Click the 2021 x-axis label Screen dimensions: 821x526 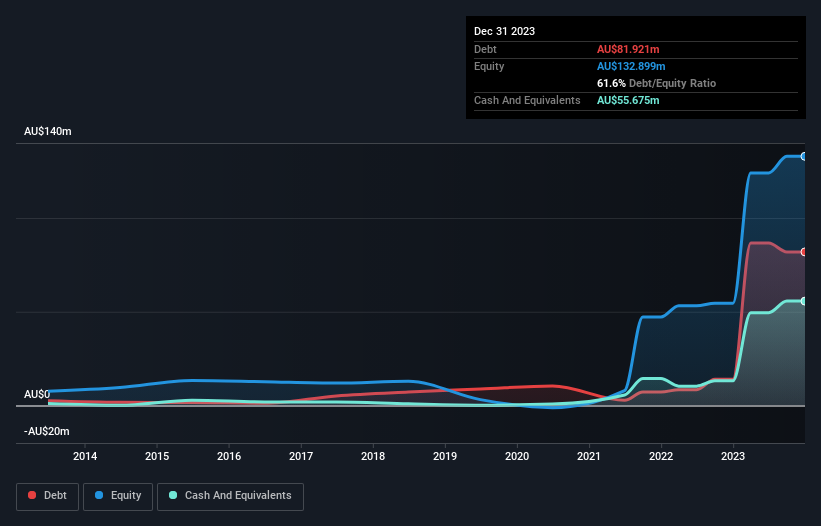(589, 456)
